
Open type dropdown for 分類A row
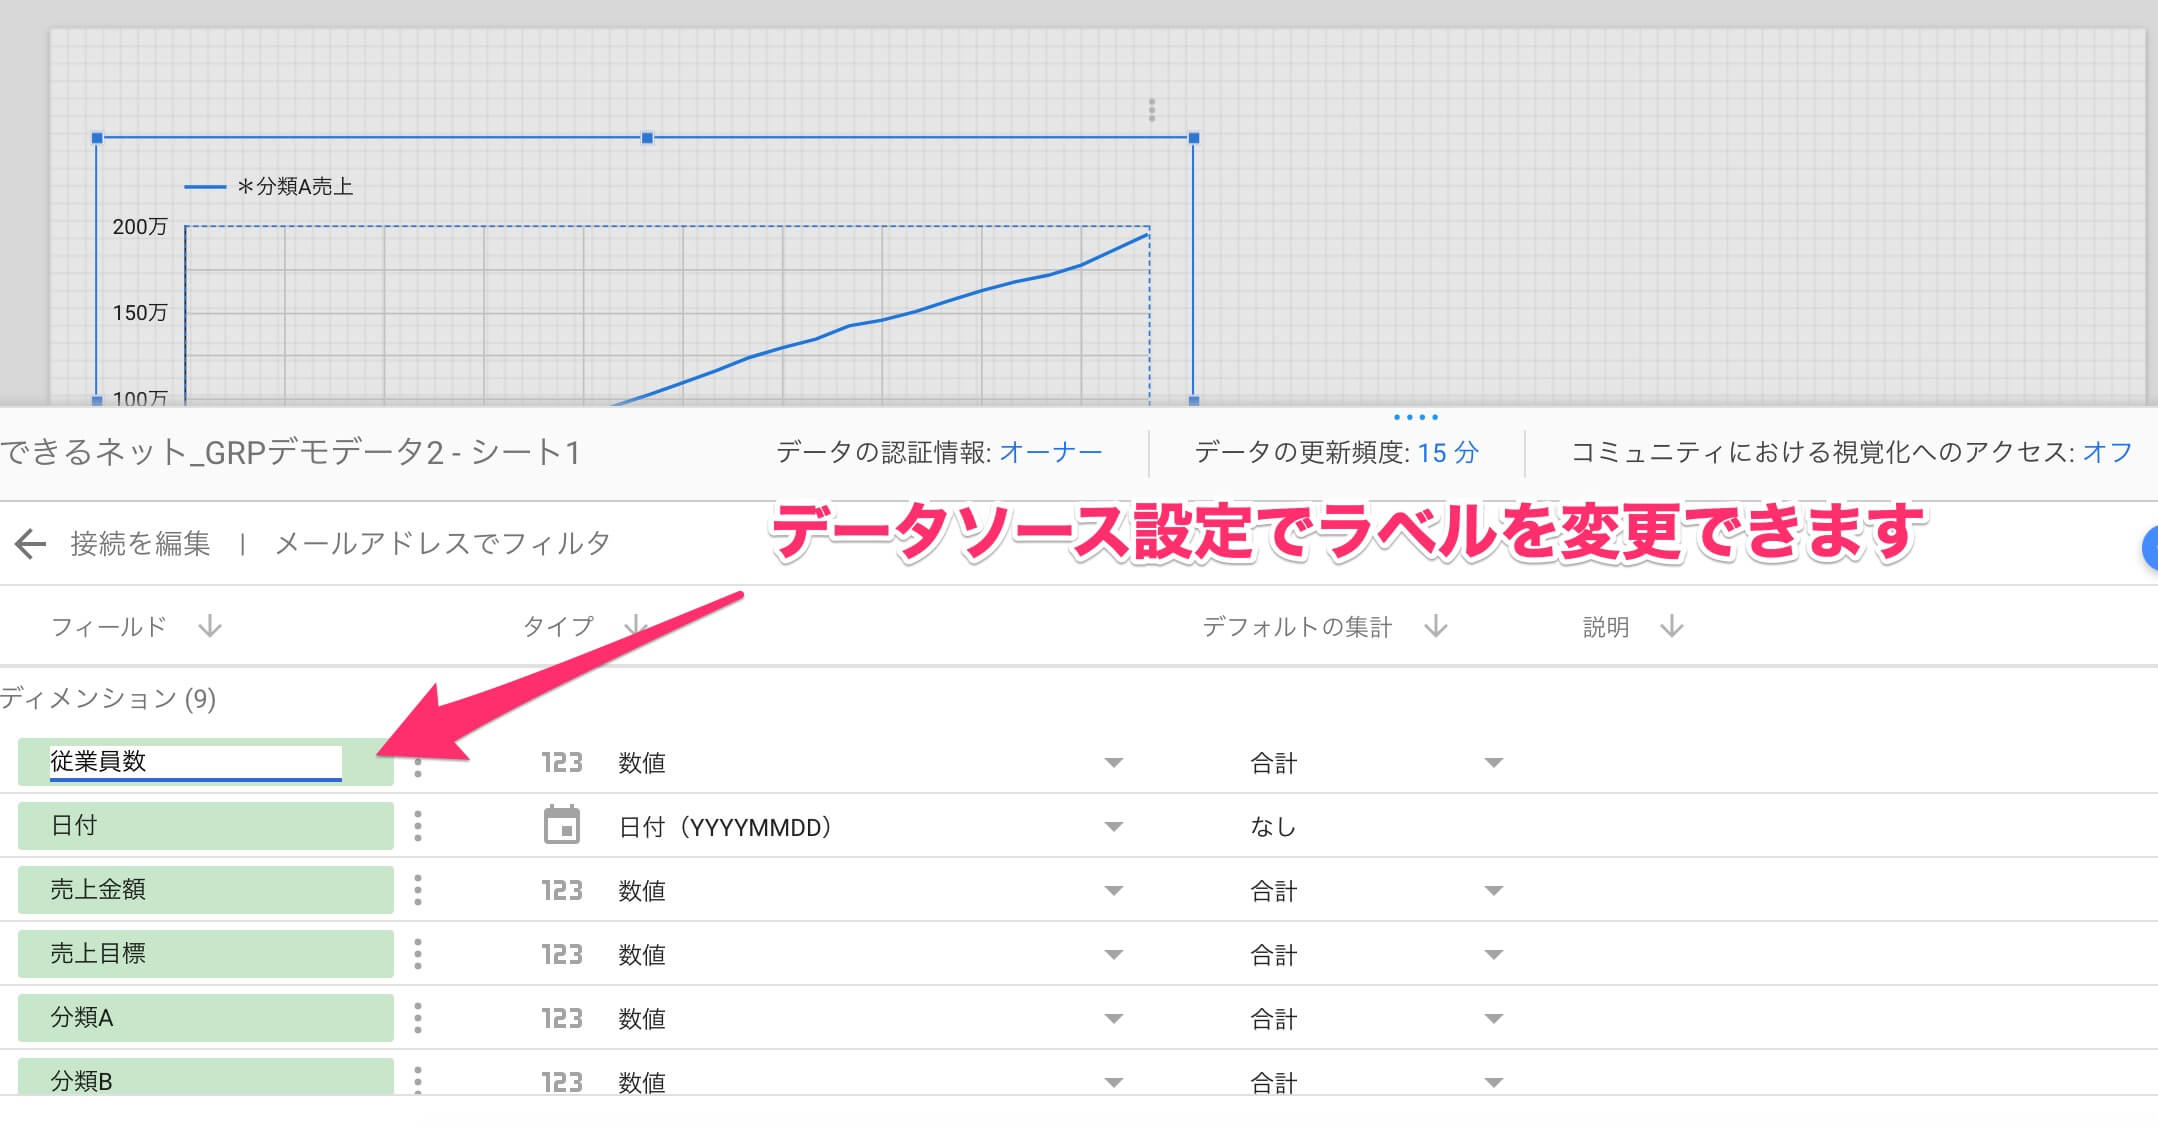[1113, 1019]
